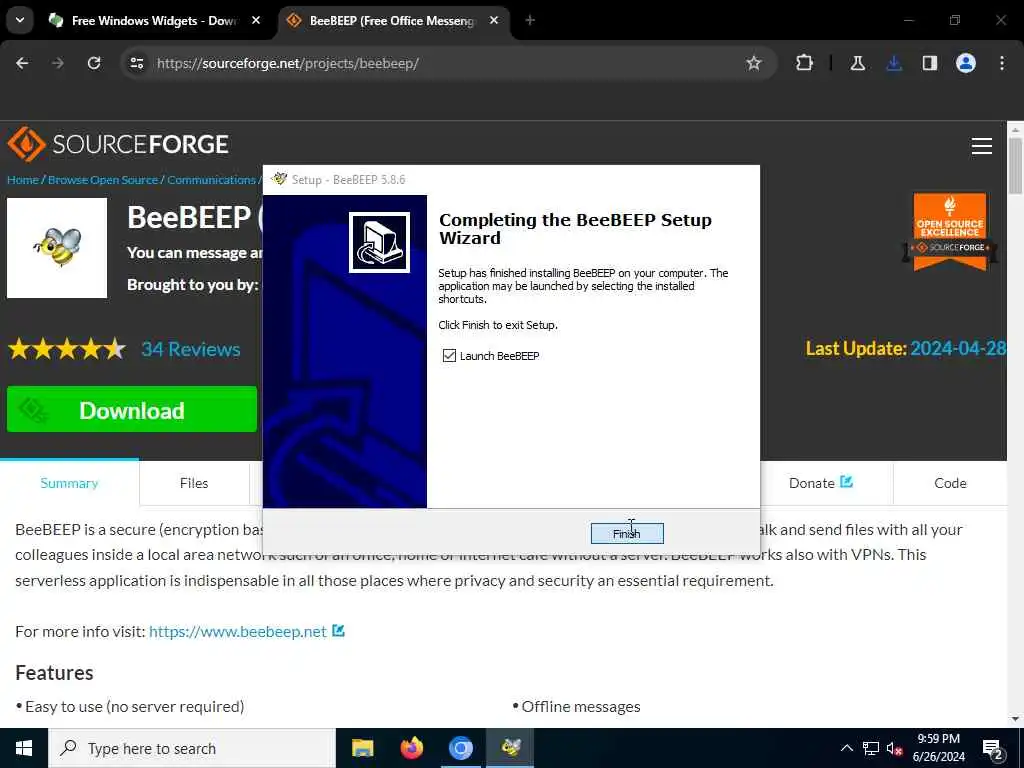Switch to the Chromium browser taskbar icon
The width and height of the screenshot is (1024, 768).
click(x=461, y=748)
